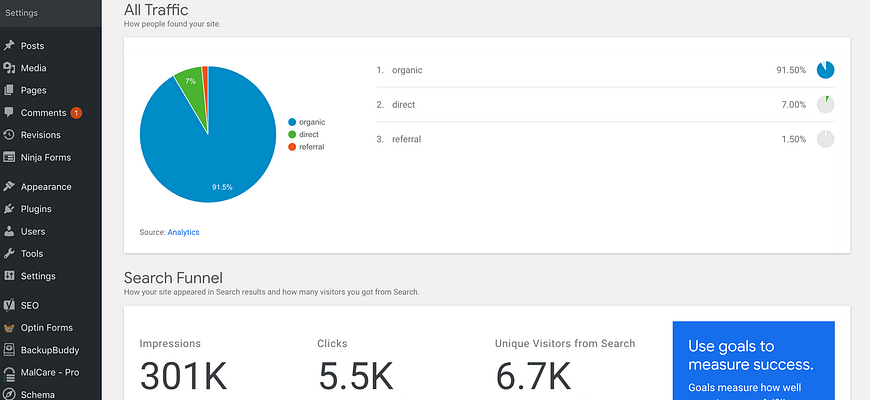Open the Analytics source link
The width and height of the screenshot is (870, 400).
coord(183,232)
